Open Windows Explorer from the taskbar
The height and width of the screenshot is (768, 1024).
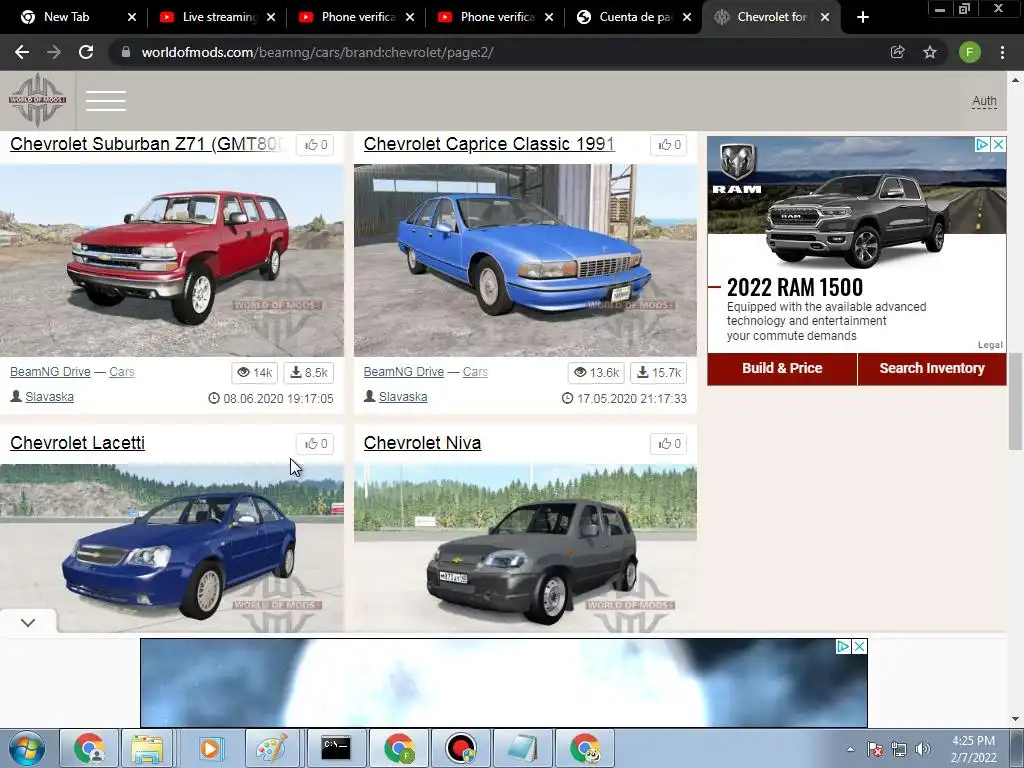[147, 748]
